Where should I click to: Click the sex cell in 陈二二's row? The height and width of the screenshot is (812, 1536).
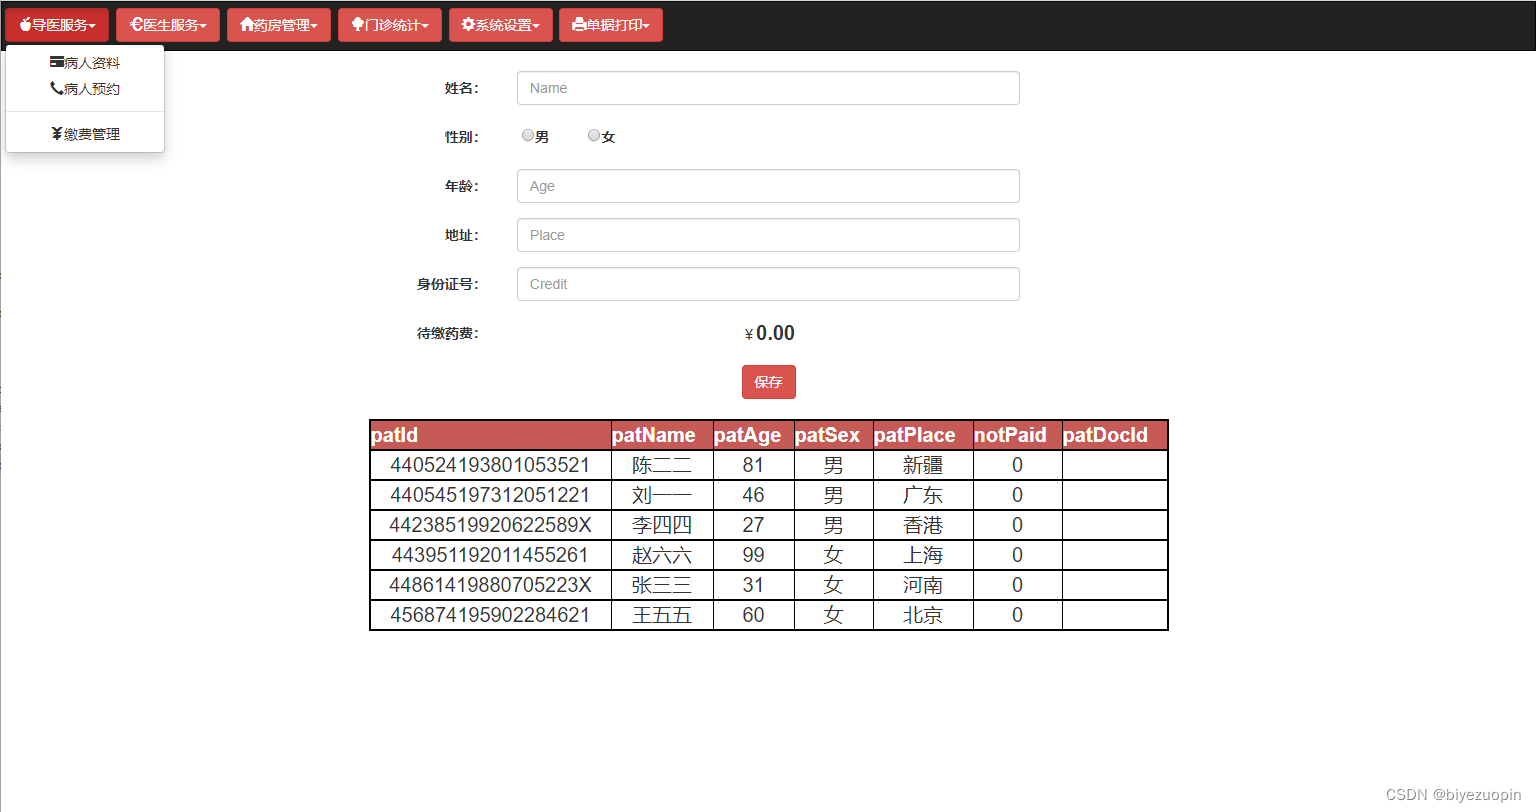tap(833, 465)
